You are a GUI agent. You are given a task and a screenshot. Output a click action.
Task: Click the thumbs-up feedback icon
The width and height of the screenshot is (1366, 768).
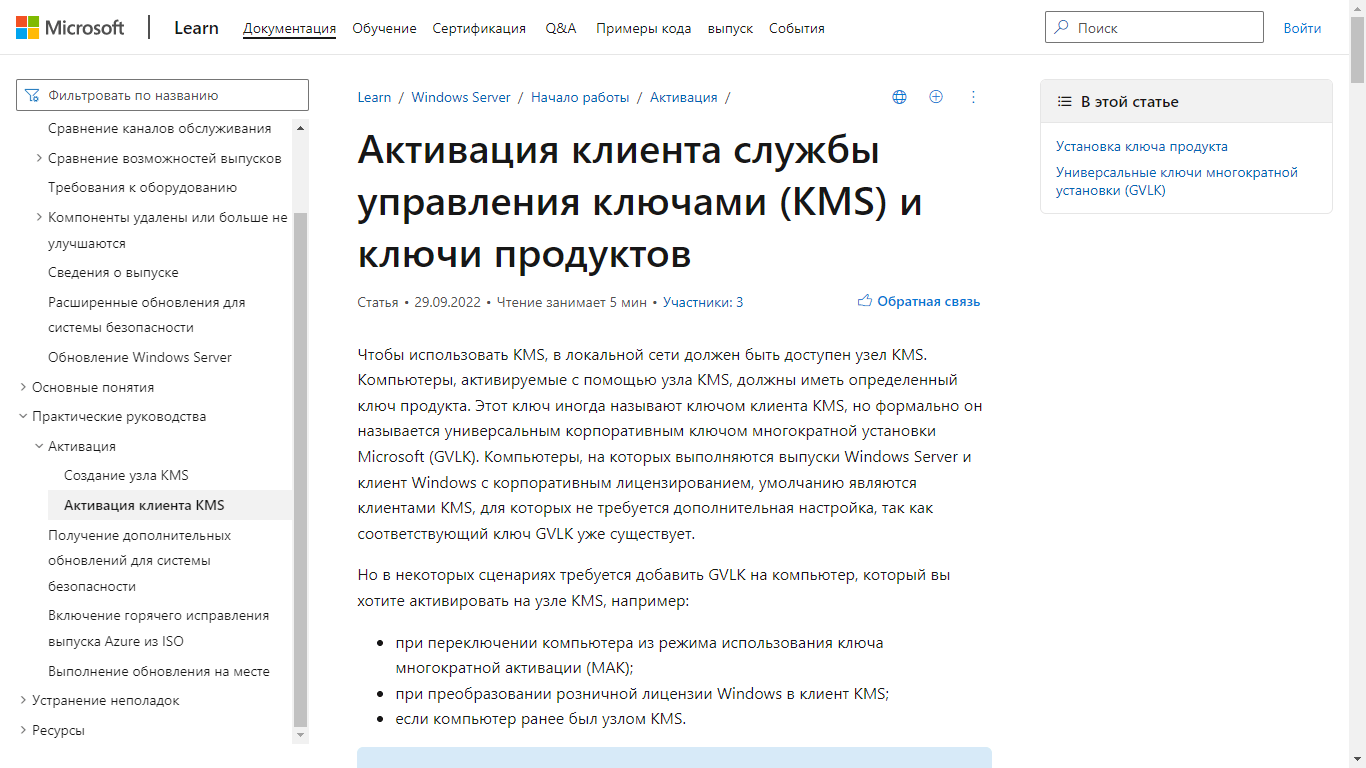click(x=865, y=301)
